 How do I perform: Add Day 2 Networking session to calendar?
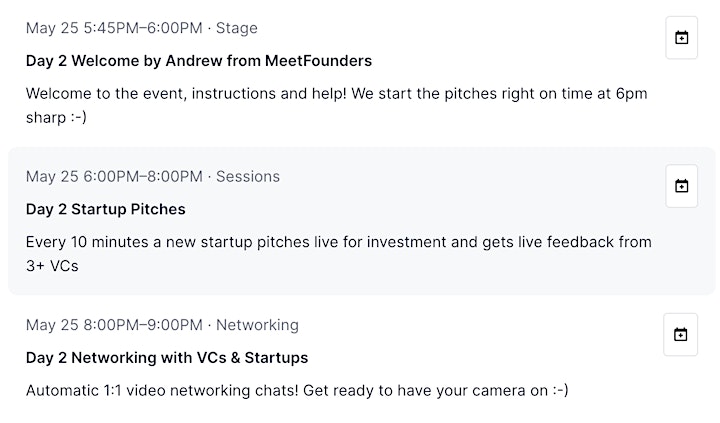[x=681, y=334]
